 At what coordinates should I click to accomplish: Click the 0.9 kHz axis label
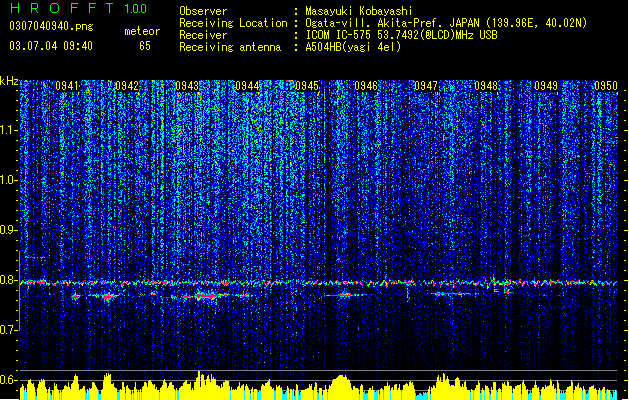[9, 230]
